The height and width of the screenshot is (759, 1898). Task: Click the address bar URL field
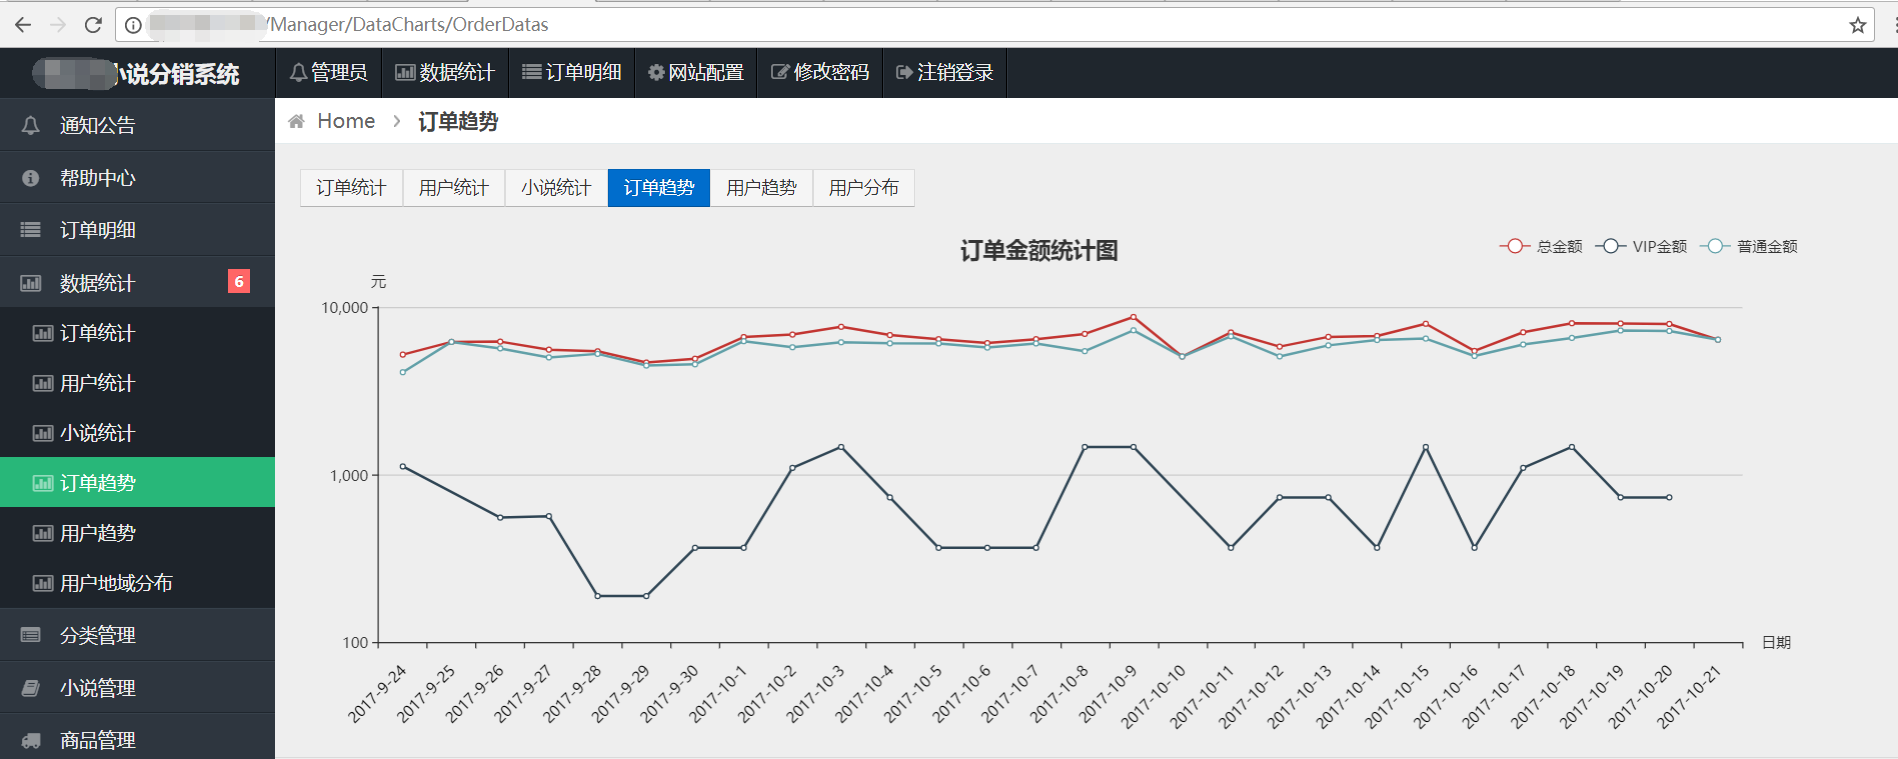[994, 25]
